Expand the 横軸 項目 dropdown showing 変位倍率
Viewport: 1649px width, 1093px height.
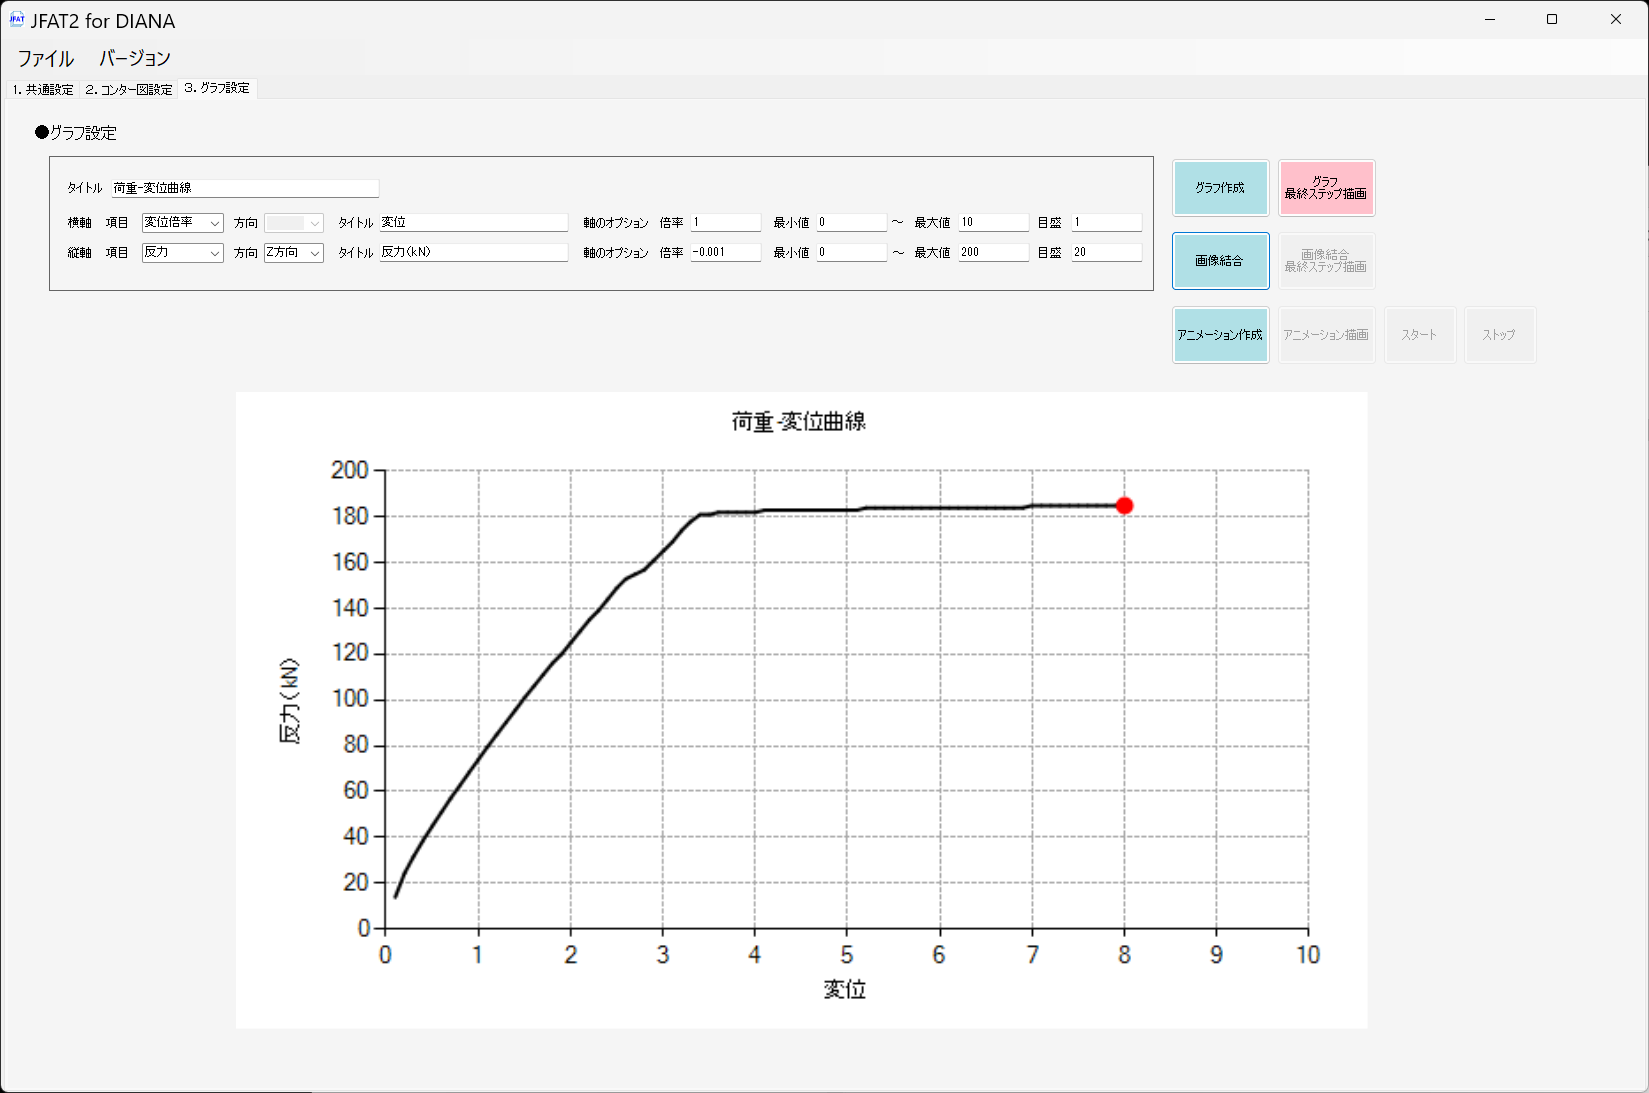(182, 223)
